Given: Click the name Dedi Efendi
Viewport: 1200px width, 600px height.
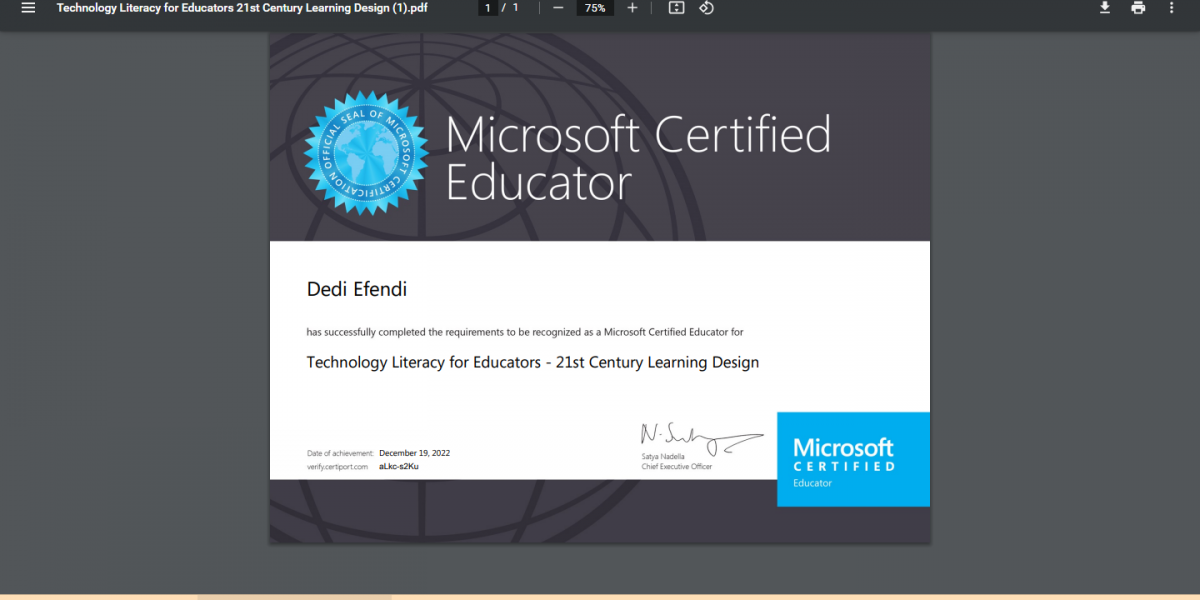Looking at the screenshot, I should 357,290.
